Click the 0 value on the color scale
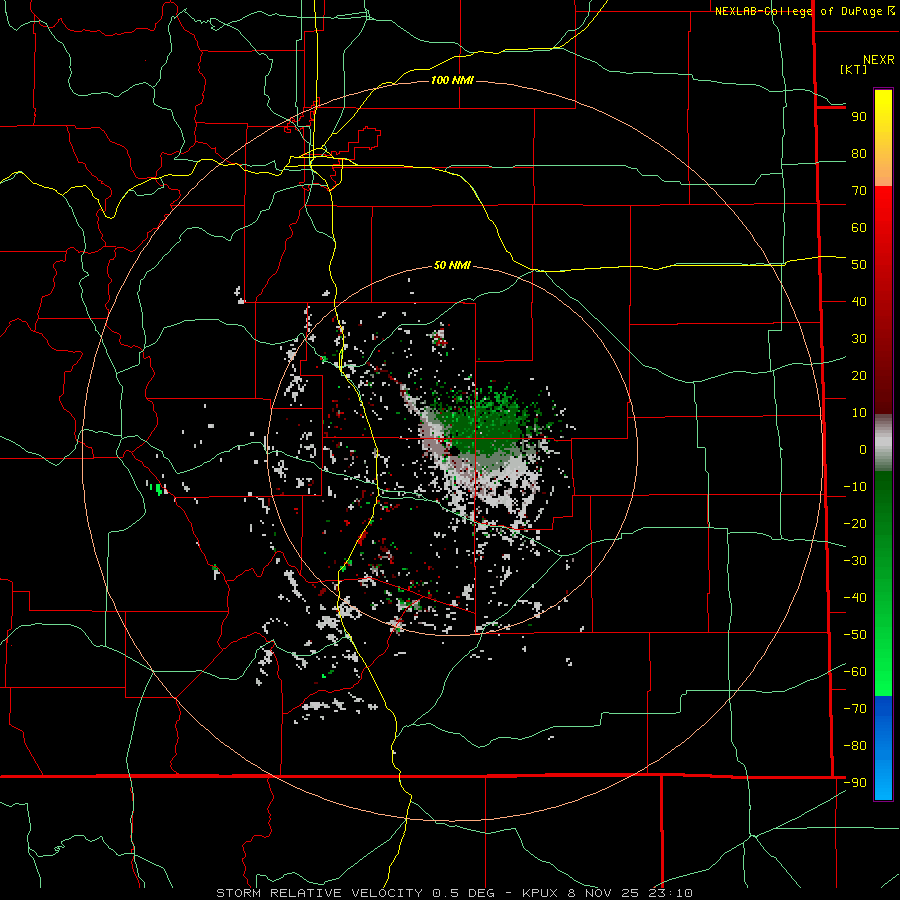Screen dimensions: 900x900 863,450
